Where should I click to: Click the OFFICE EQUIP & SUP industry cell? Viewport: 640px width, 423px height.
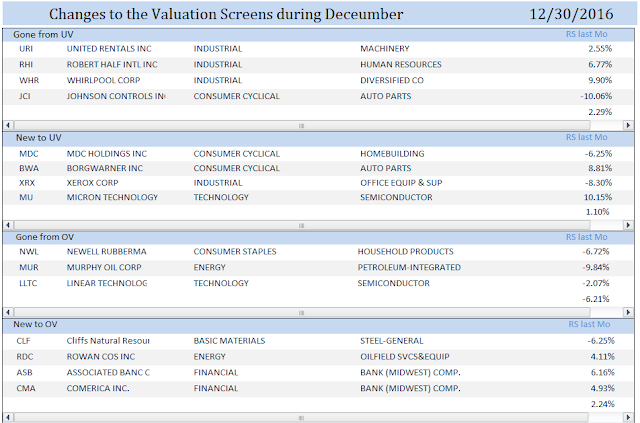(x=401, y=183)
